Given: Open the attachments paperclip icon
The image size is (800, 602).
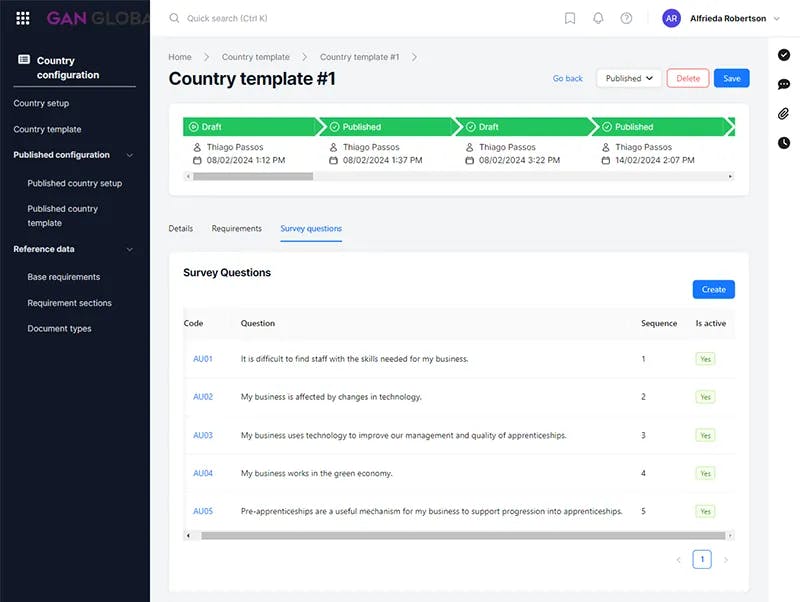Looking at the screenshot, I should coord(784,113).
